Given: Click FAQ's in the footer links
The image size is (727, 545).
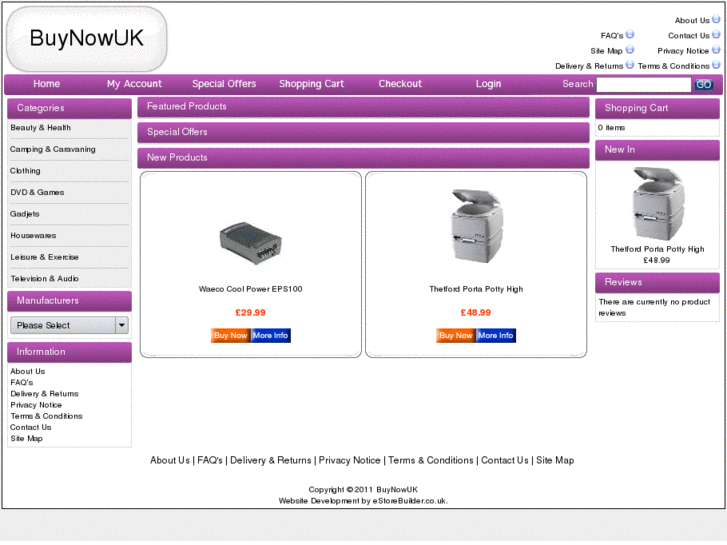Looking at the screenshot, I should click(210, 461).
